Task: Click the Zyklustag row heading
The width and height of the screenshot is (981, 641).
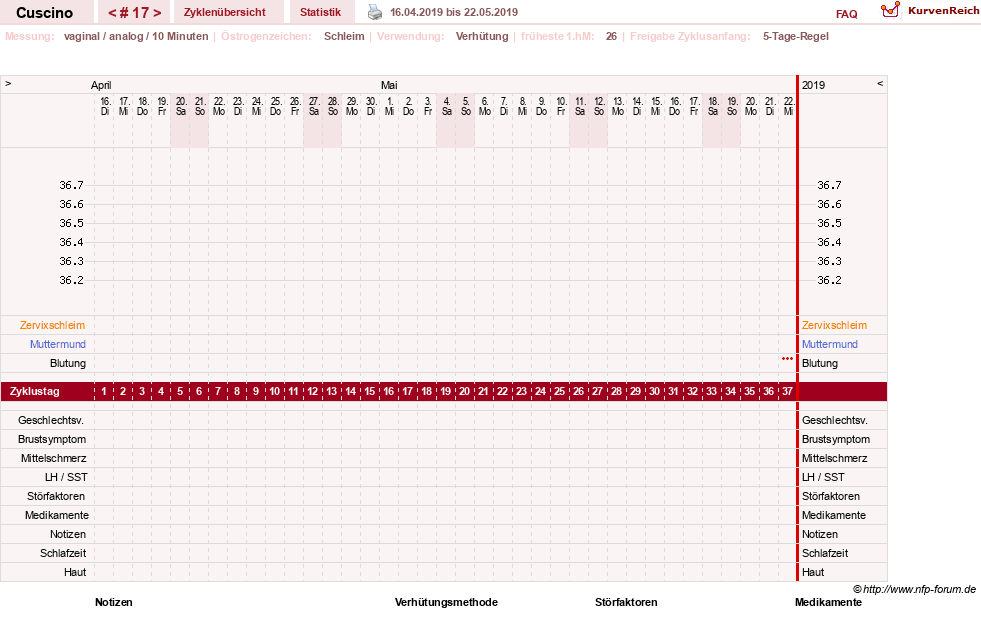Action: coord(35,391)
